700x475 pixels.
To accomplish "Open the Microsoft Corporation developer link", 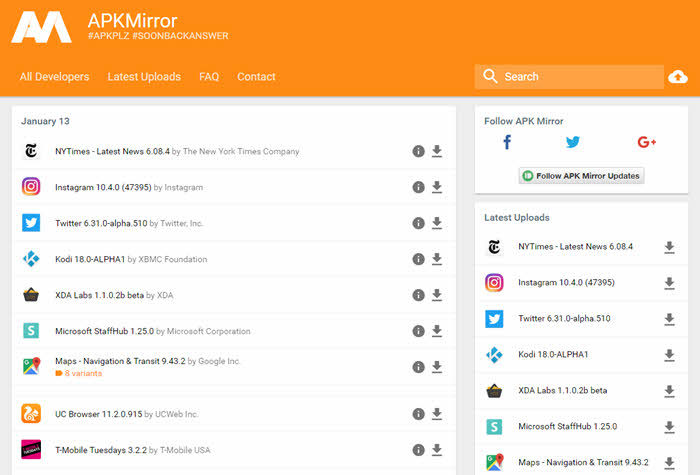I will pyautogui.click(x=208, y=331).
